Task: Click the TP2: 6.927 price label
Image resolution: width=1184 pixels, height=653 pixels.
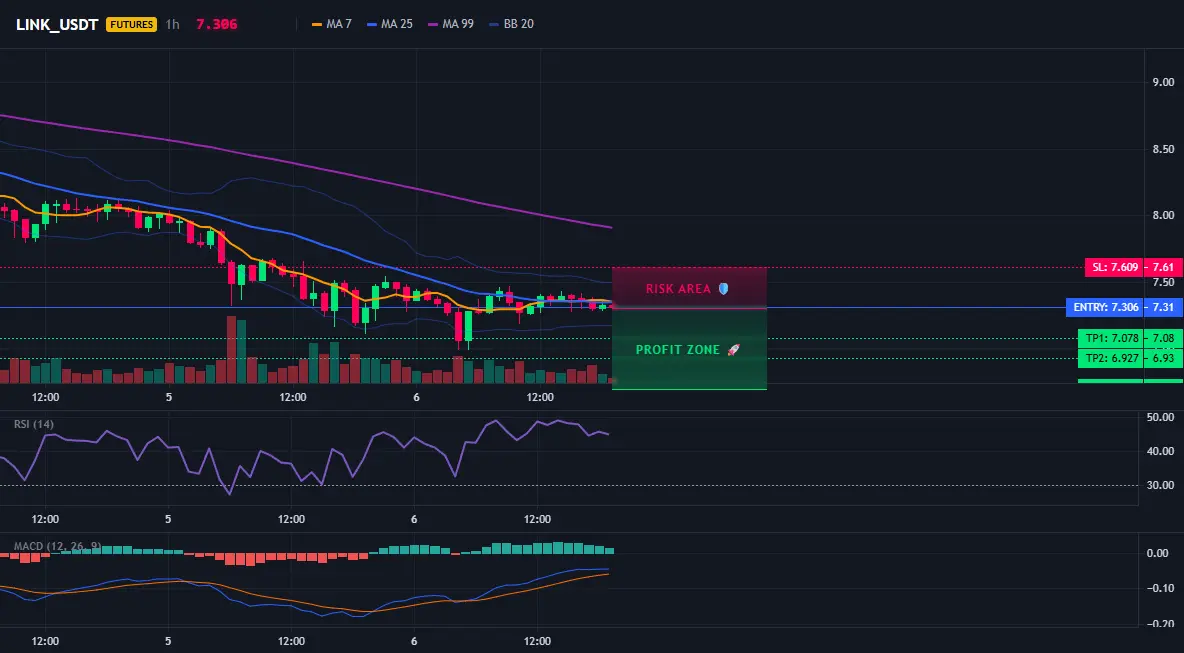Action: (x=1110, y=359)
